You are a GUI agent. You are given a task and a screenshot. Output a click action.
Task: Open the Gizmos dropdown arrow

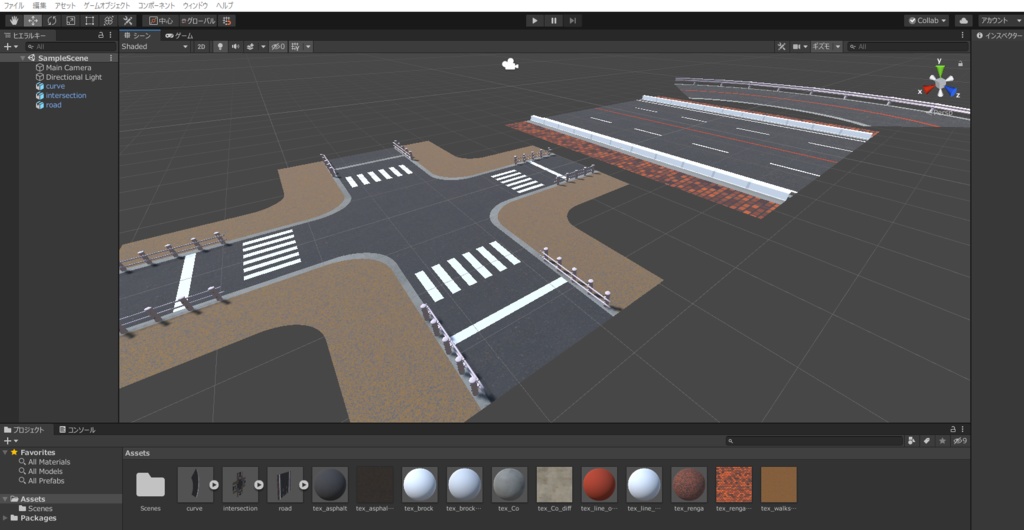(x=837, y=47)
